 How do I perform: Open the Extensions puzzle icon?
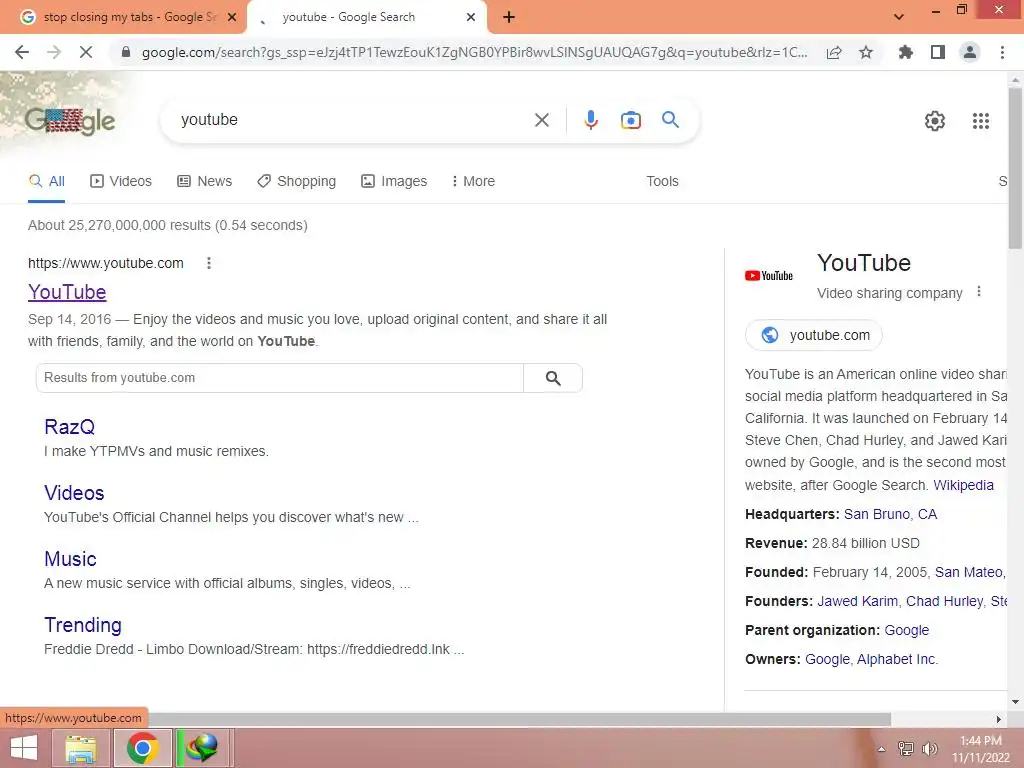[x=905, y=52]
